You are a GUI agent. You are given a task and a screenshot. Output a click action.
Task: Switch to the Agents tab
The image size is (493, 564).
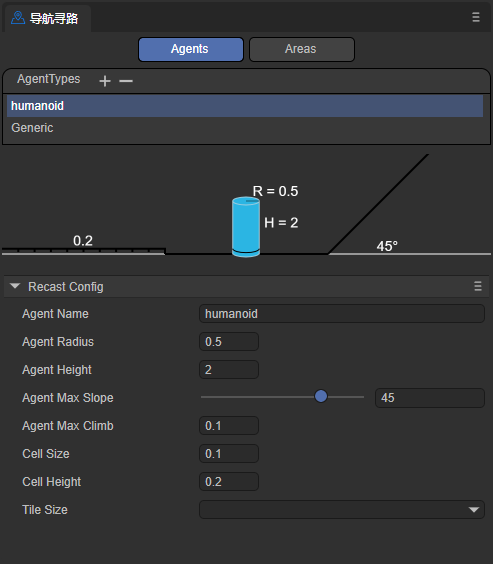tap(191, 49)
